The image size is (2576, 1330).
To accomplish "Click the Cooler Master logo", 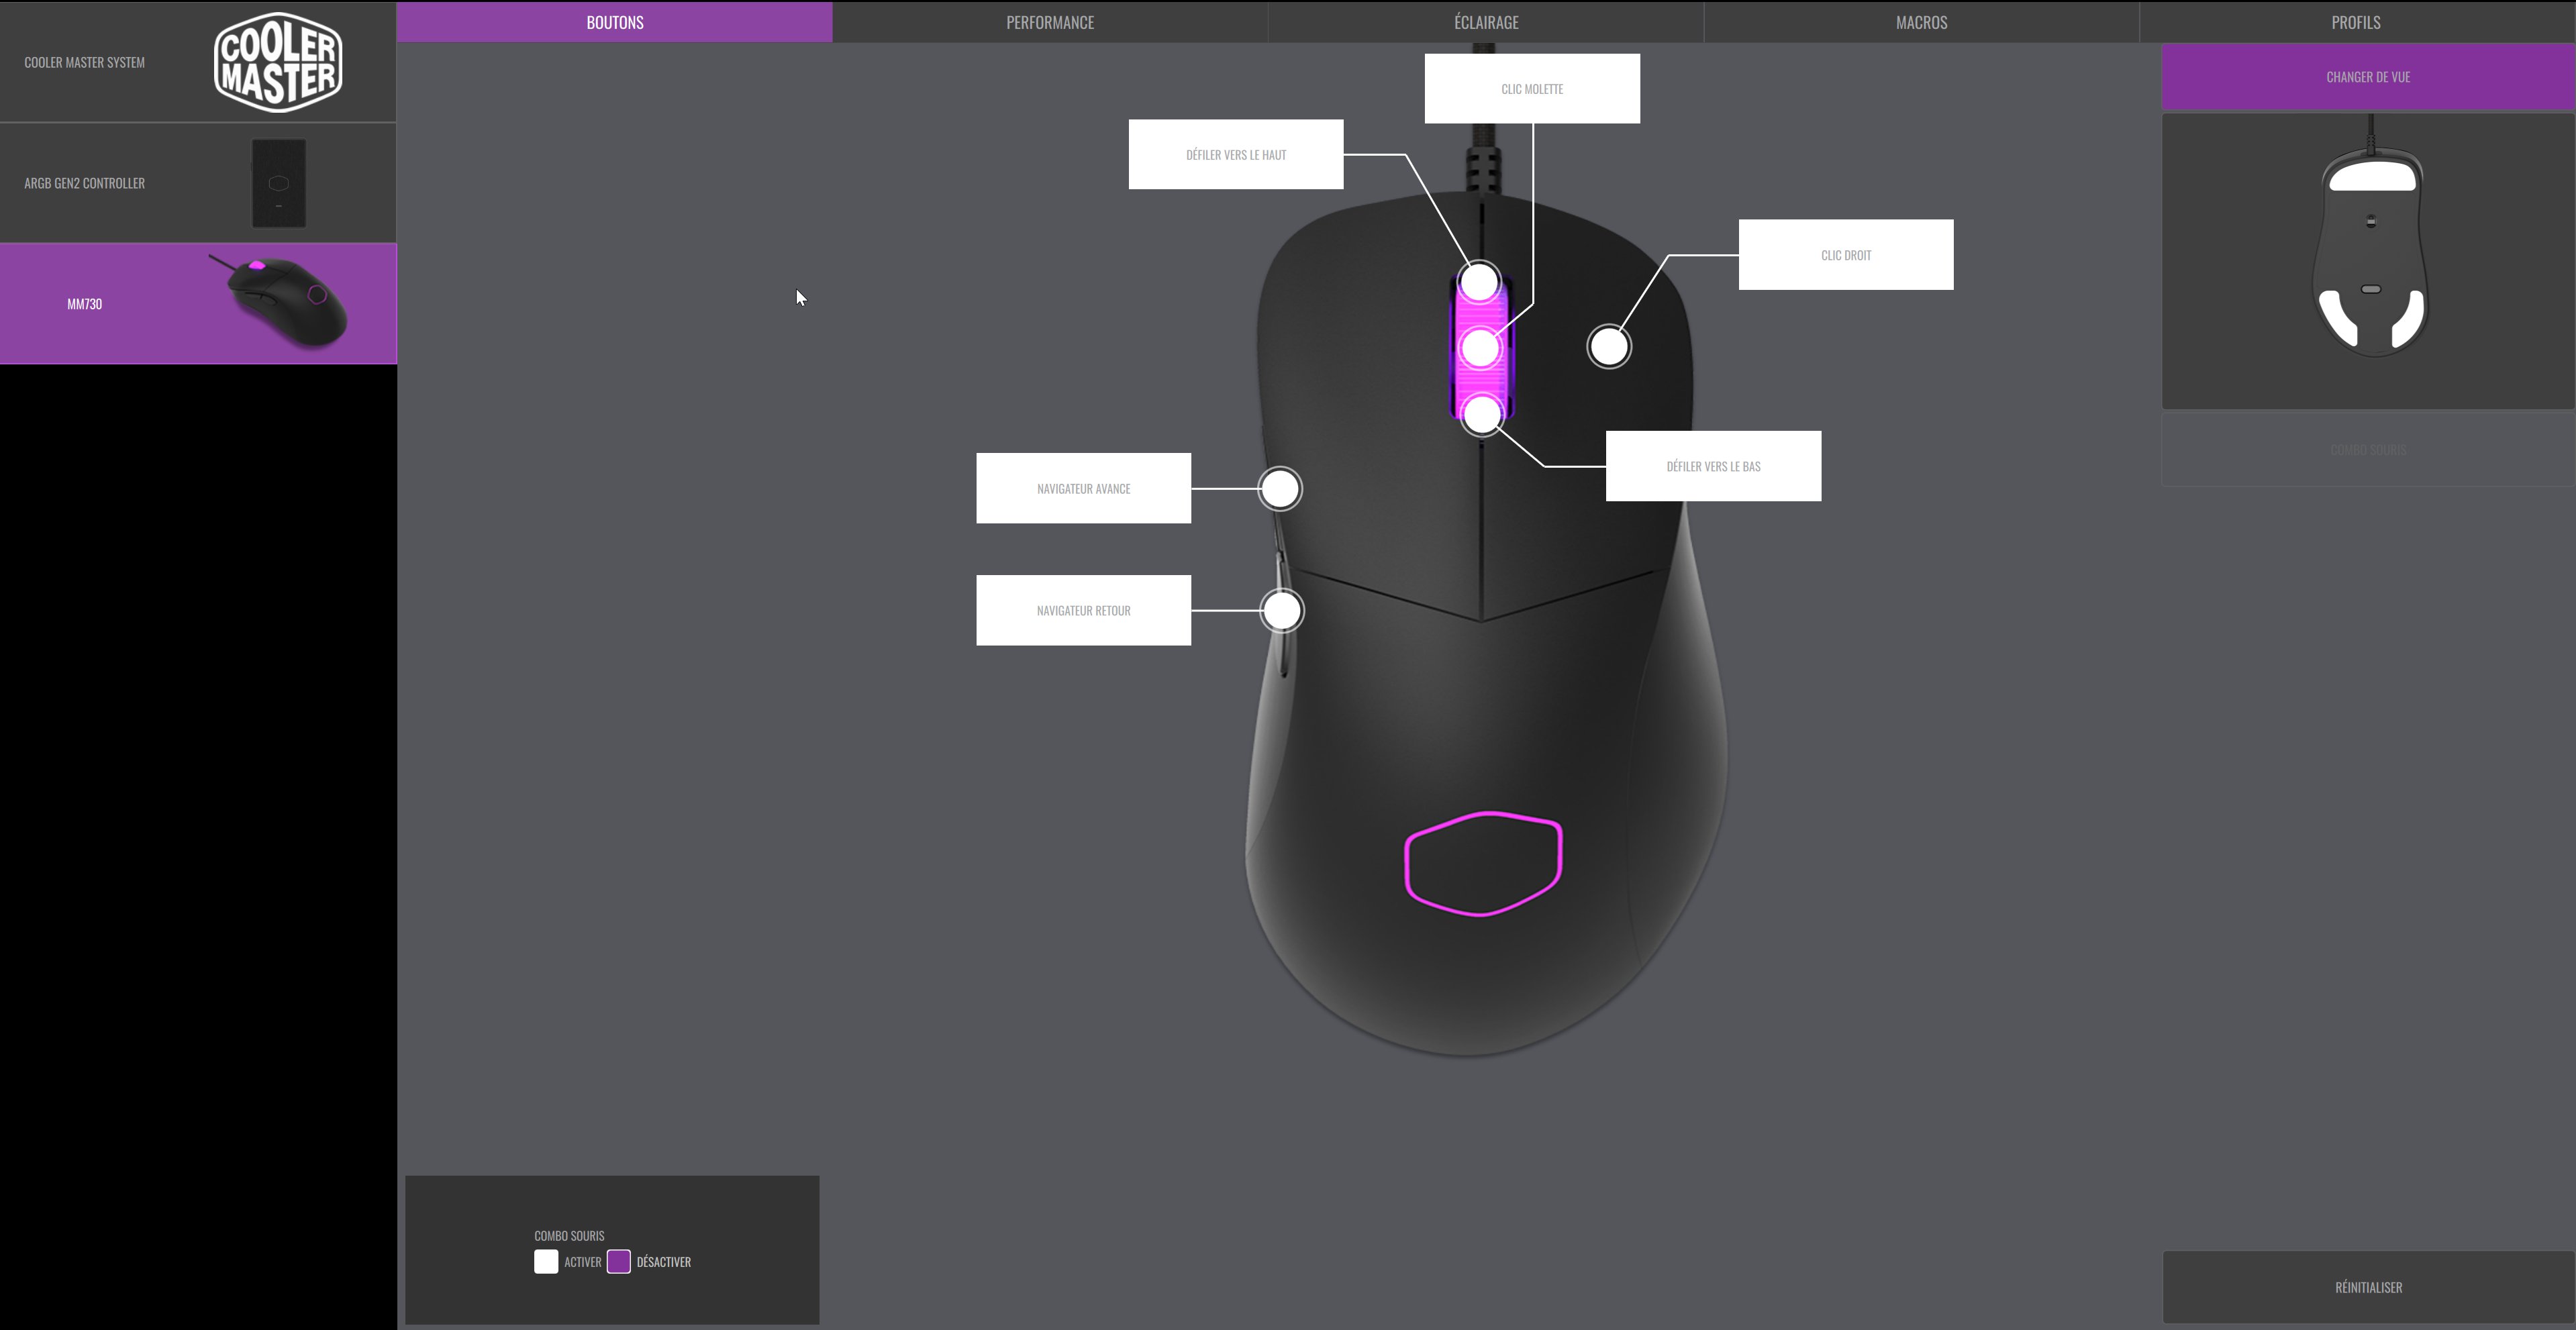I will coord(278,62).
